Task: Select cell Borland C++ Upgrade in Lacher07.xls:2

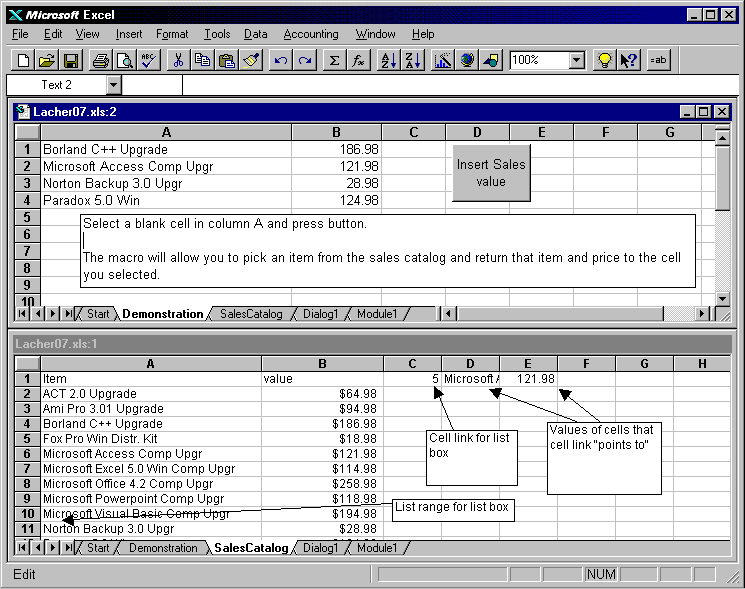Action: click(x=166, y=150)
